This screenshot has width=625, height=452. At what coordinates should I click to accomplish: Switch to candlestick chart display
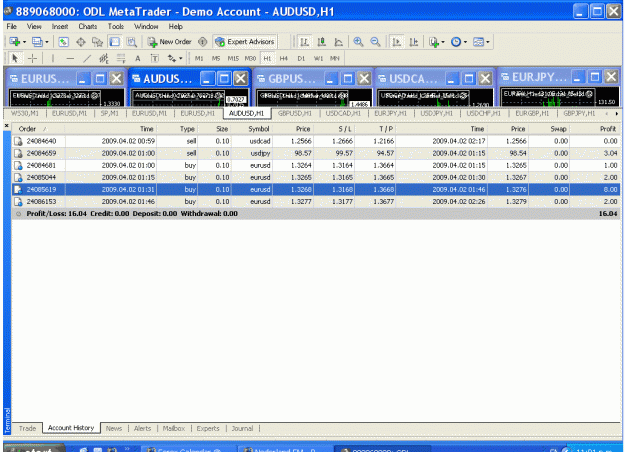[322, 42]
